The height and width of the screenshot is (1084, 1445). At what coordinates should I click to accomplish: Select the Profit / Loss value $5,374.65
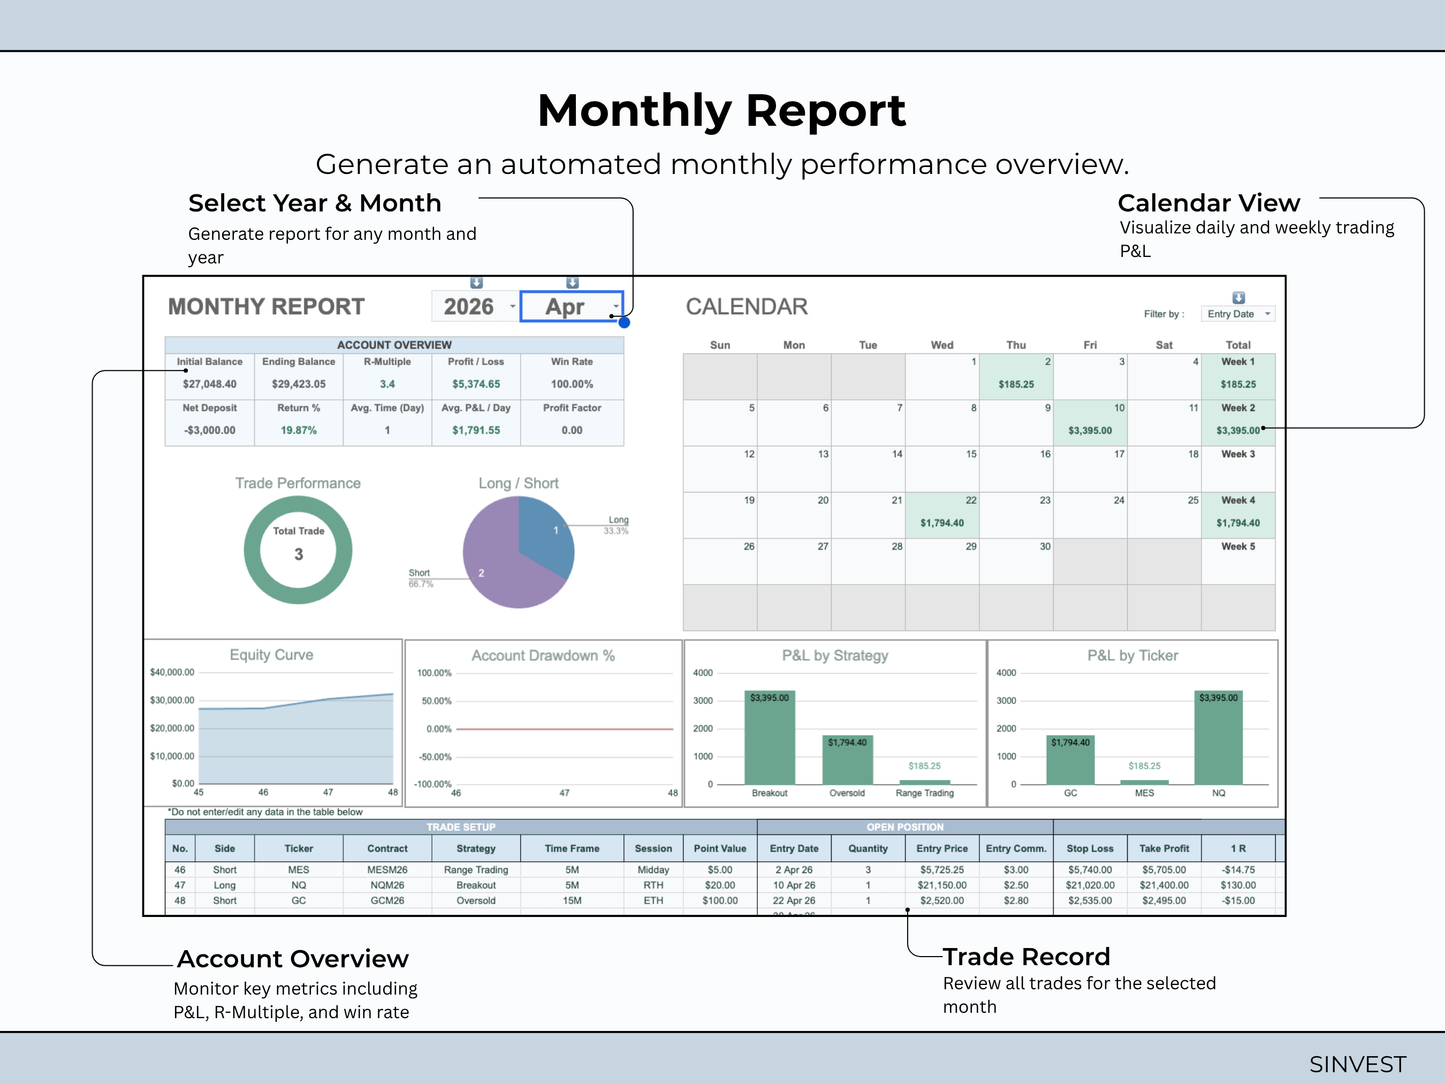(x=476, y=384)
